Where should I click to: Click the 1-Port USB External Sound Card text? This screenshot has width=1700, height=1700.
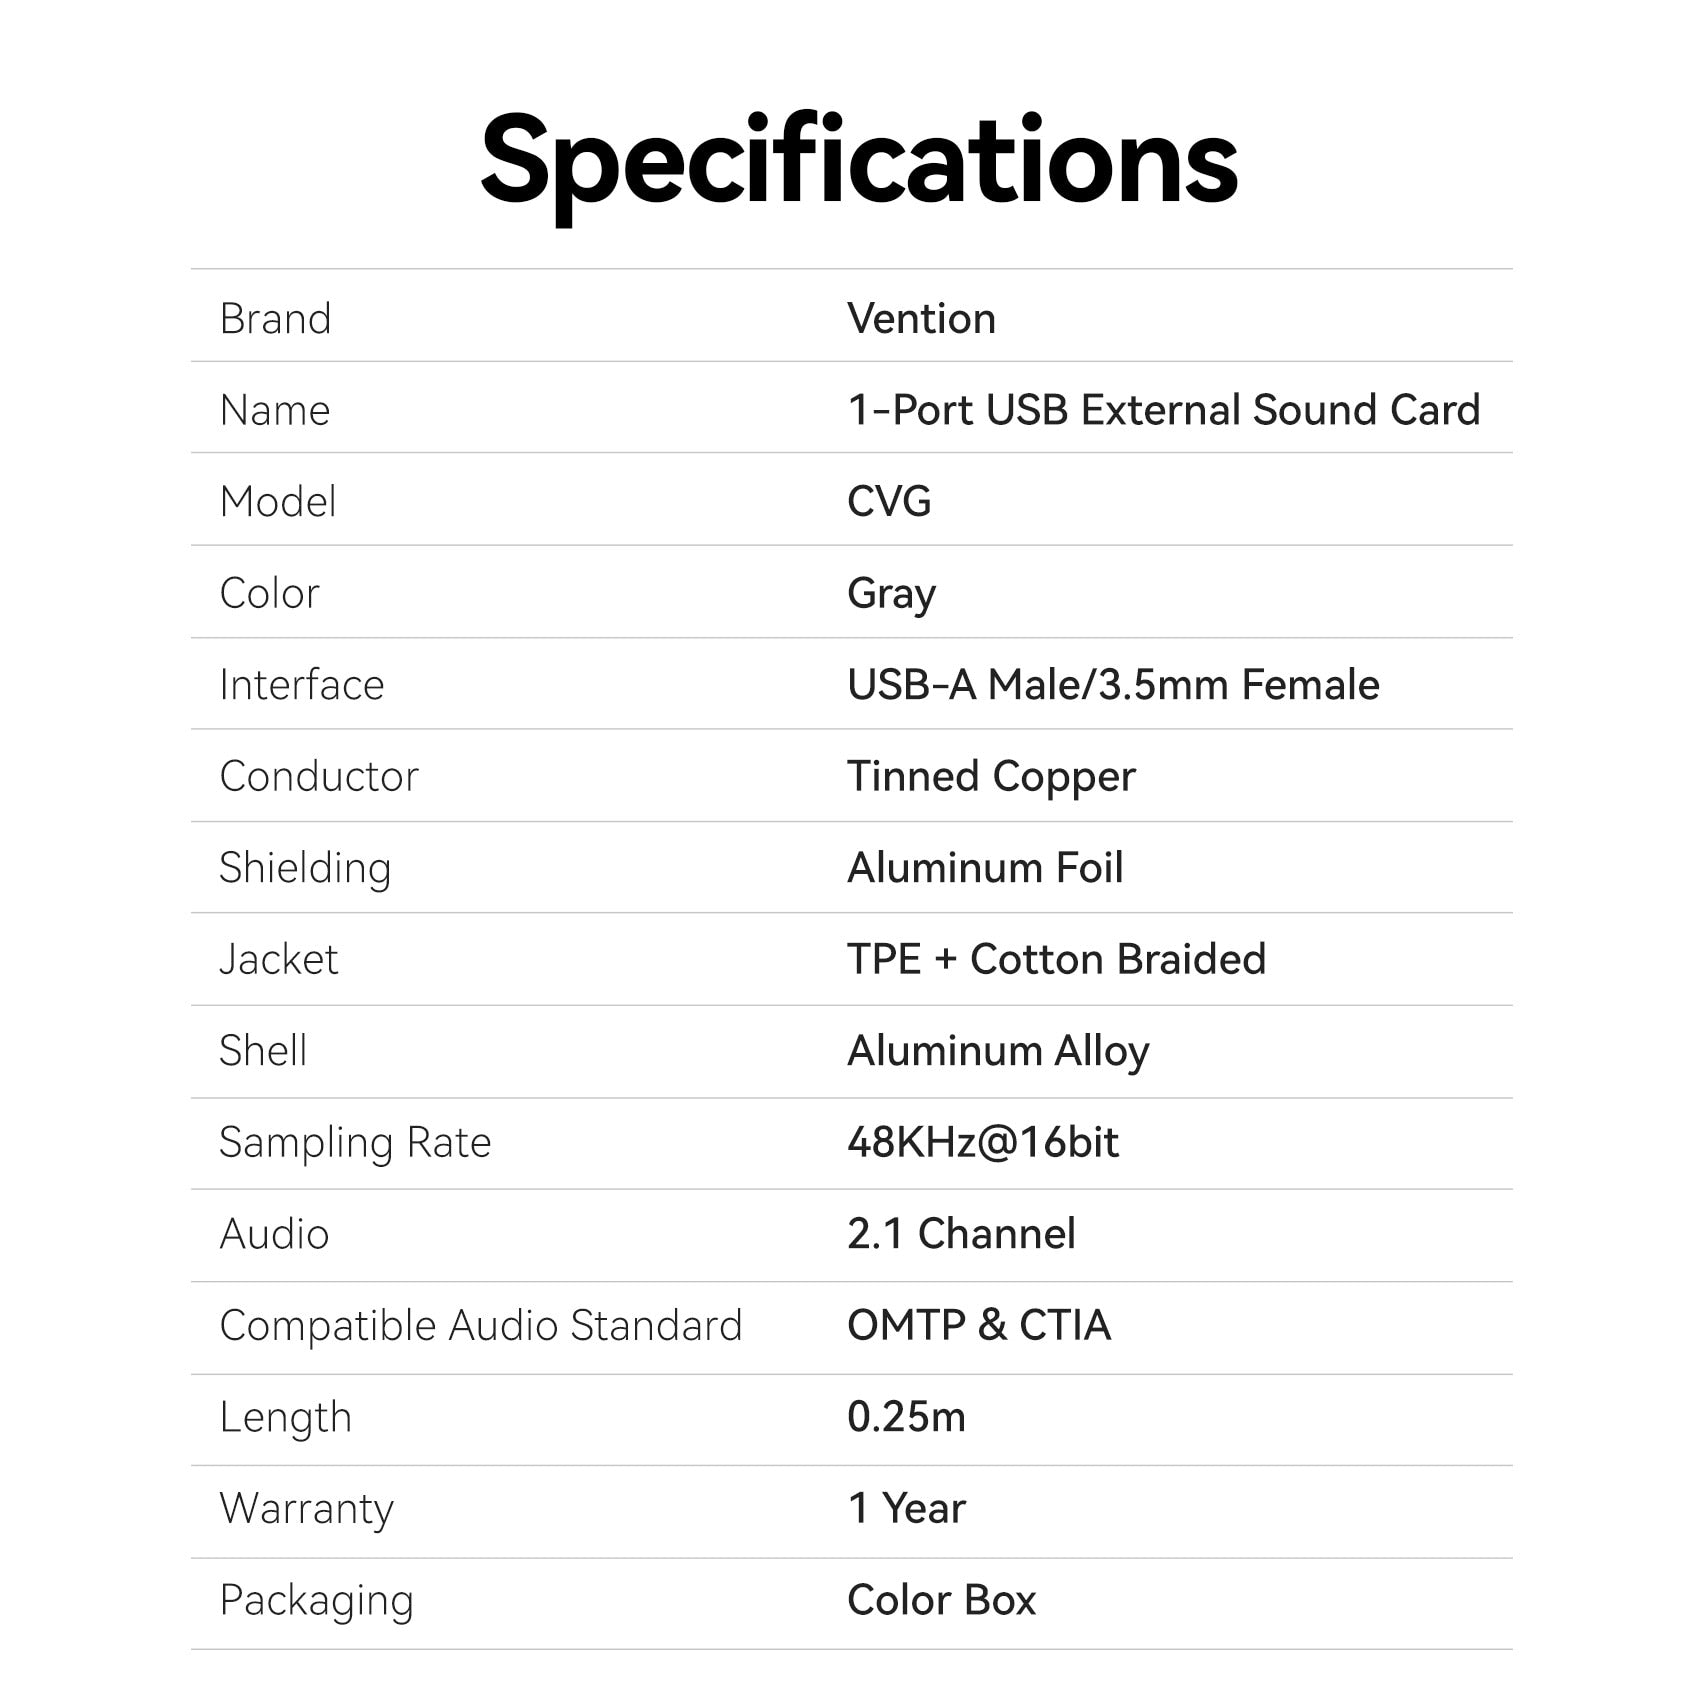pyautogui.click(x=1163, y=410)
